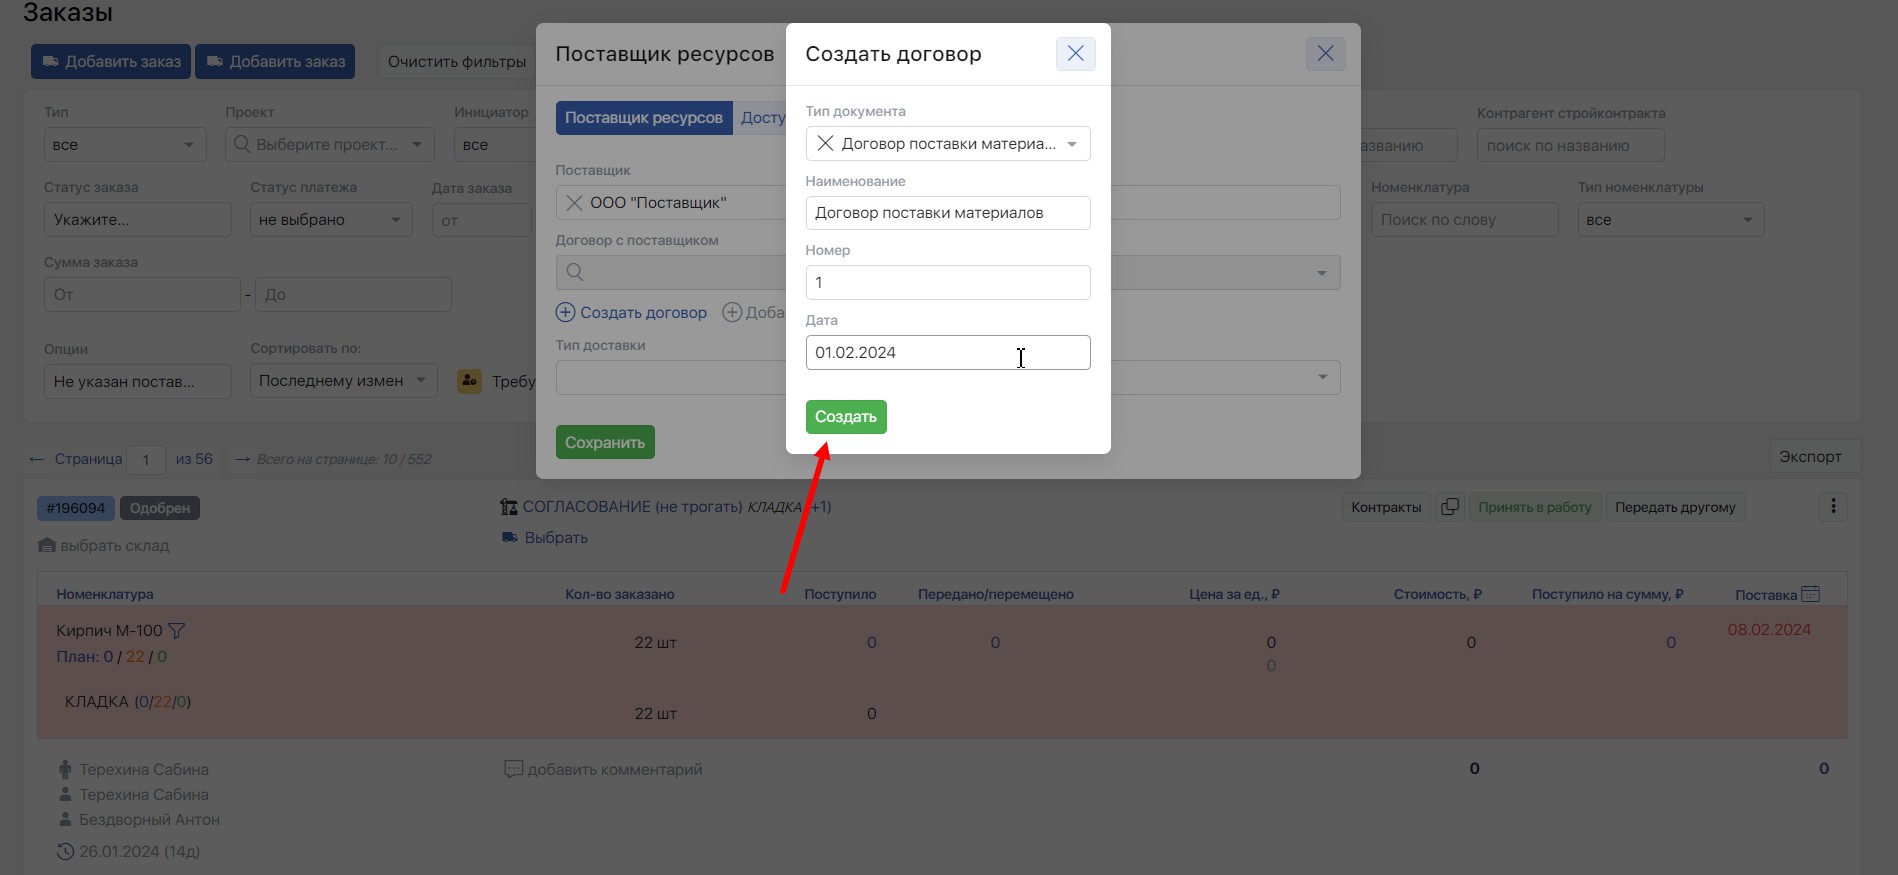
Task: Click the yellow Требу... user icon
Action: click(469, 381)
